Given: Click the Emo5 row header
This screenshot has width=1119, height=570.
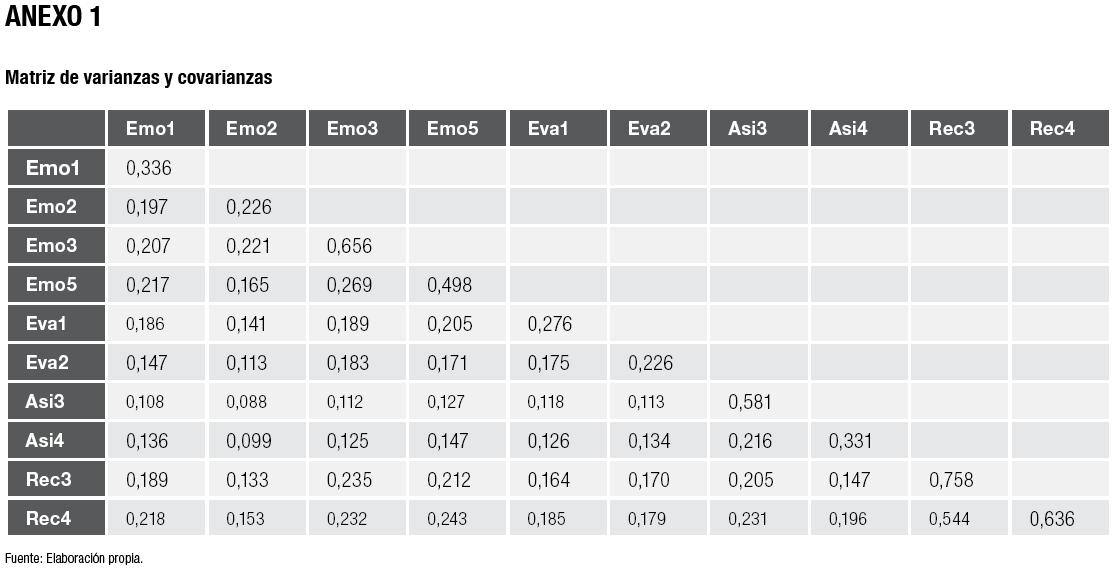Looking at the screenshot, I should 52,285.
